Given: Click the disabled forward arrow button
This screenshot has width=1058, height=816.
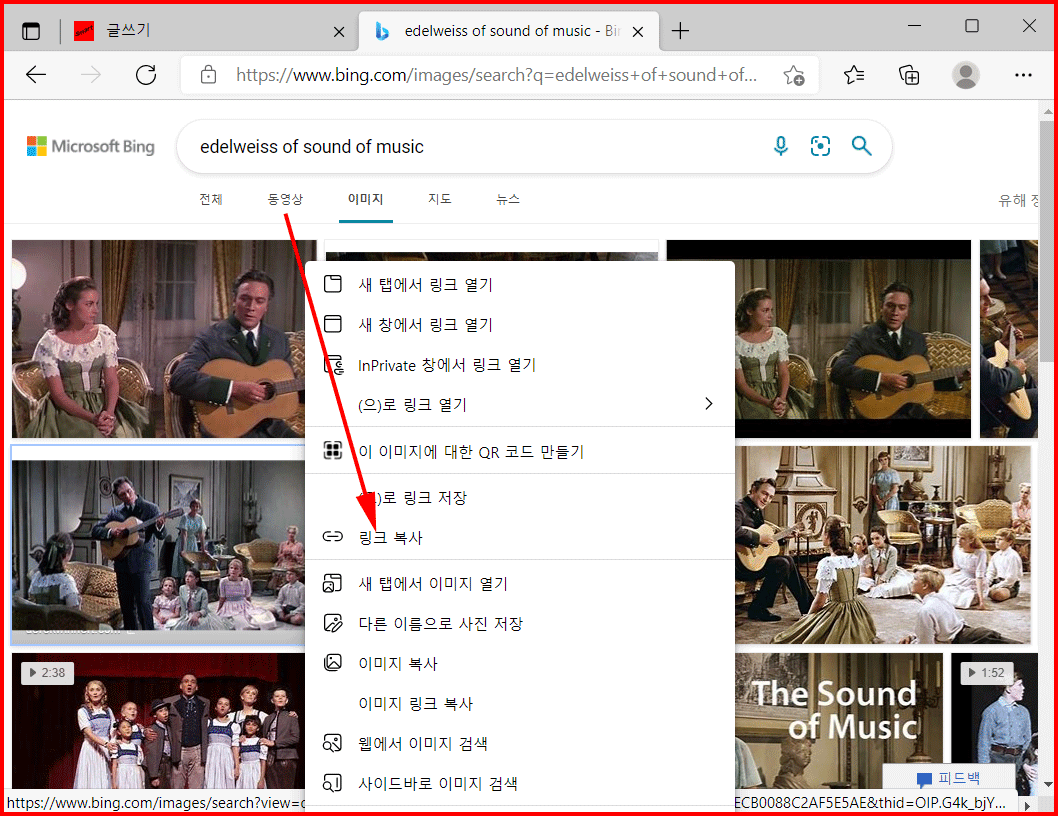Looking at the screenshot, I should tap(90, 75).
